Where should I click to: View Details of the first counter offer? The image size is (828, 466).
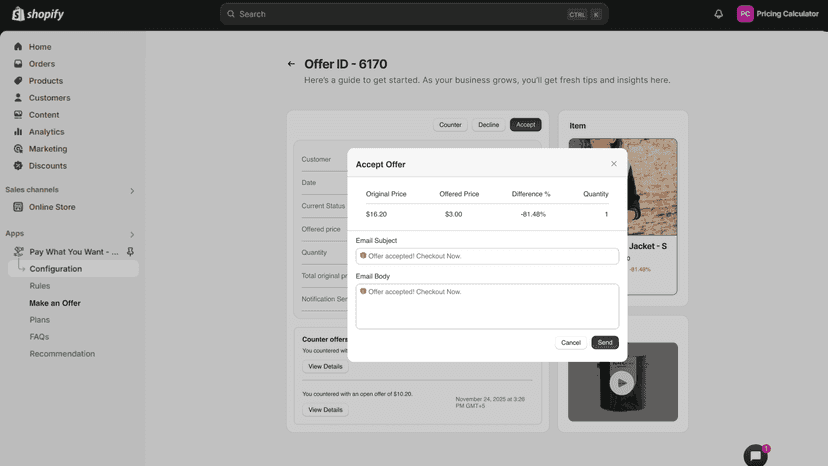point(325,366)
